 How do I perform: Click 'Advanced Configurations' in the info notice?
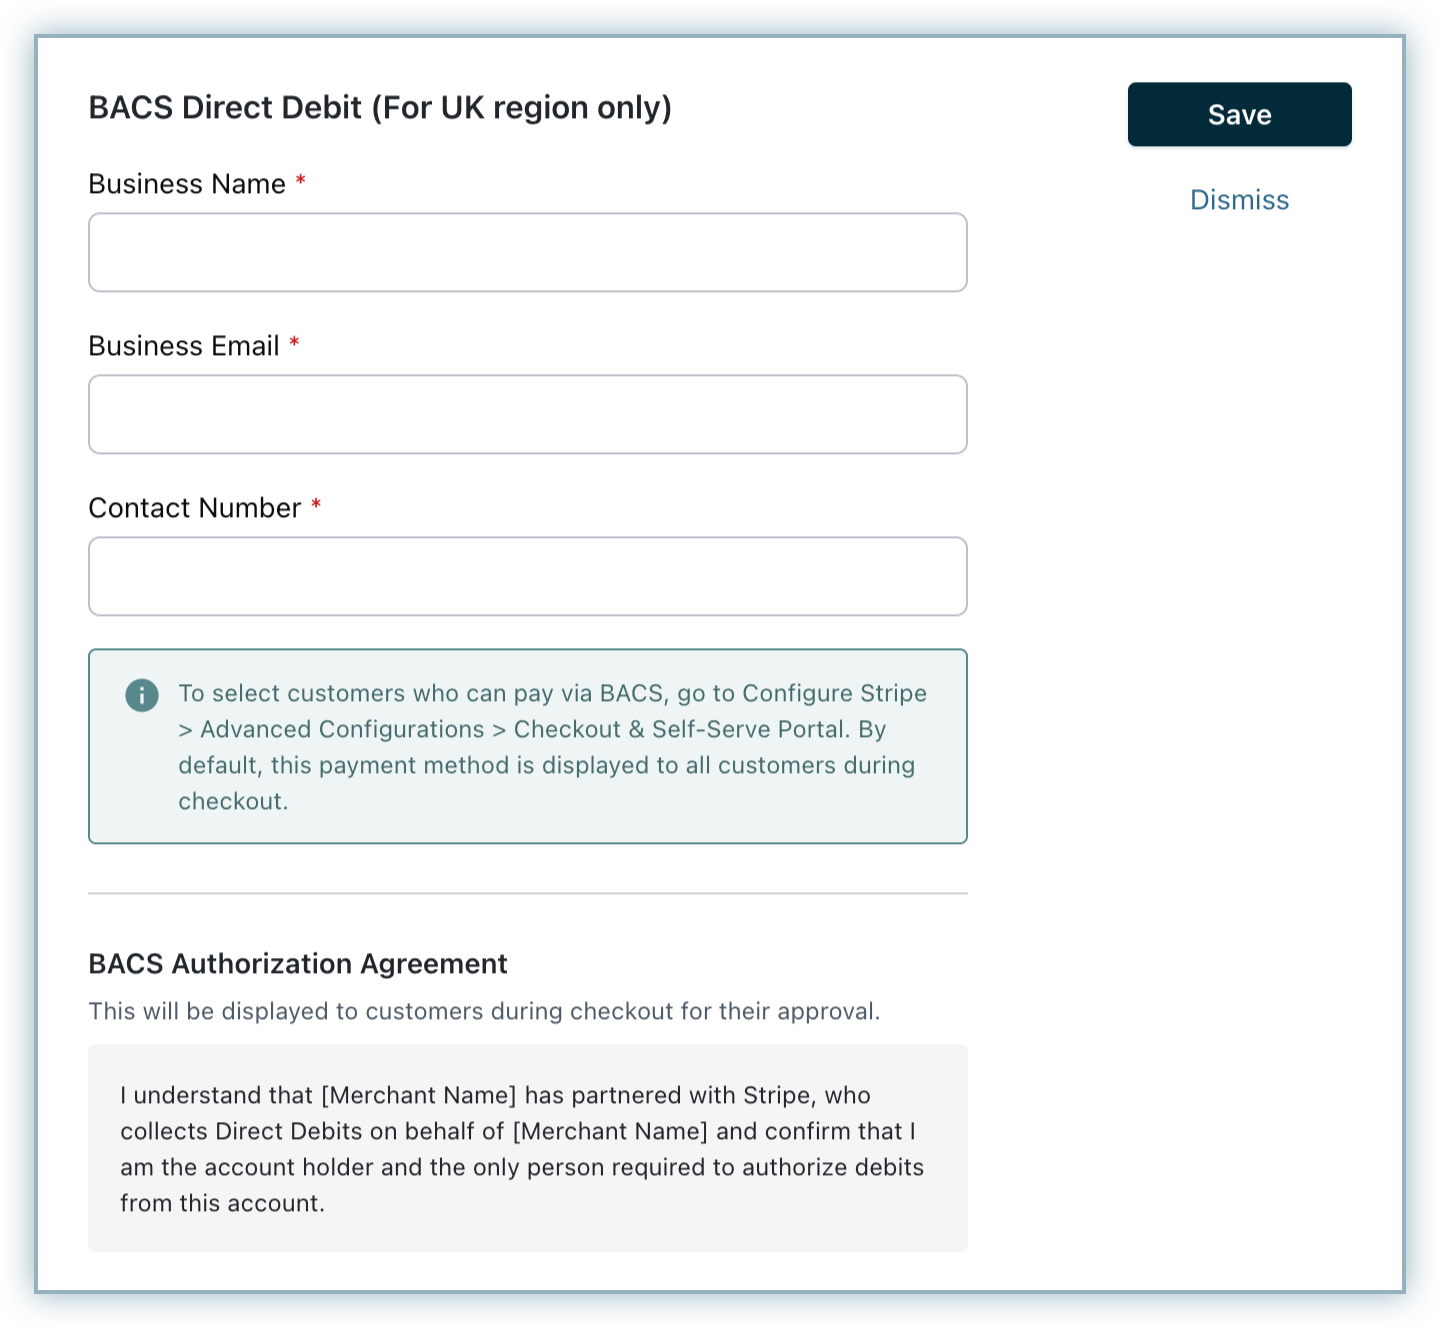pos(342,730)
